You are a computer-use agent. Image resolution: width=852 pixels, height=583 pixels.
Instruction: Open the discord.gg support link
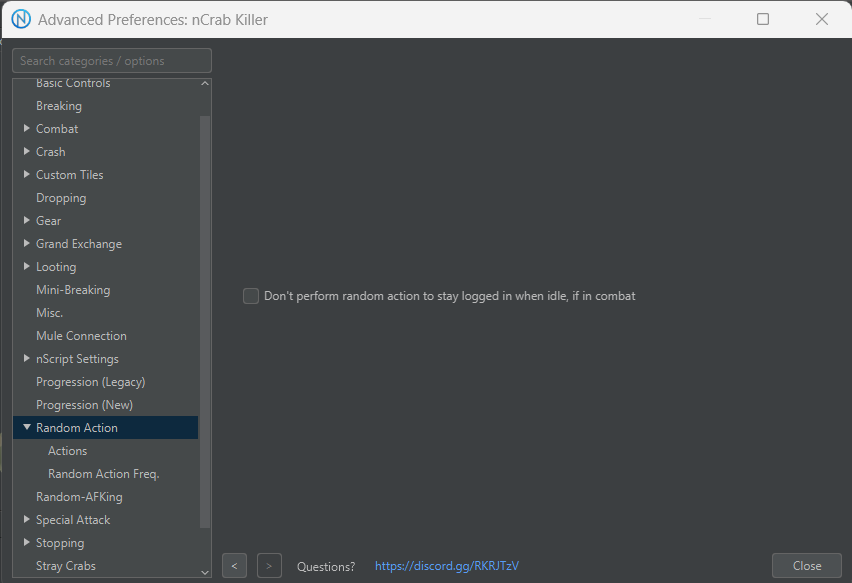pyautogui.click(x=446, y=566)
